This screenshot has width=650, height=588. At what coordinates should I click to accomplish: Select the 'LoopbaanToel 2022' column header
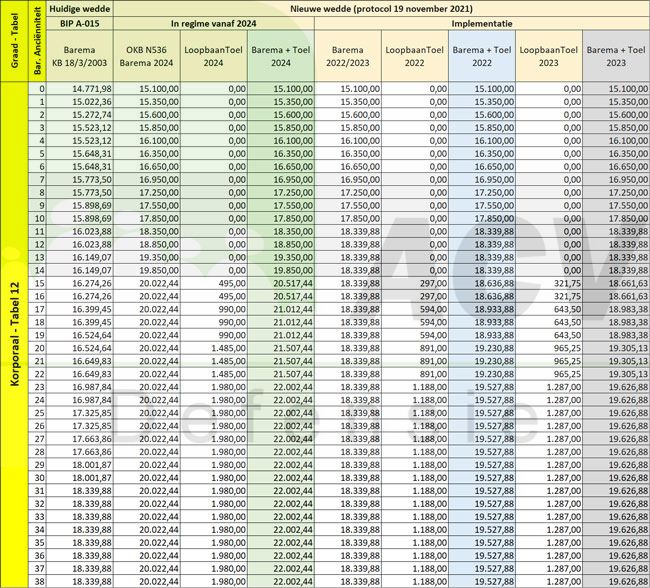coord(415,56)
